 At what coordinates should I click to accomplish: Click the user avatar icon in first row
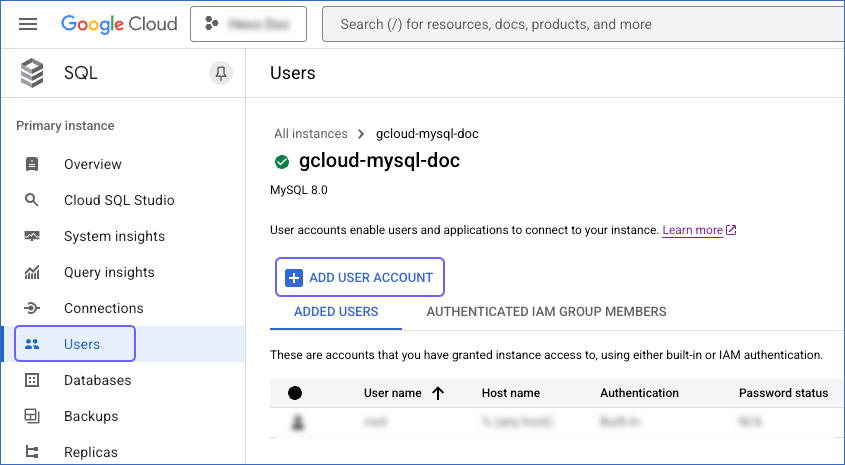pos(298,422)
